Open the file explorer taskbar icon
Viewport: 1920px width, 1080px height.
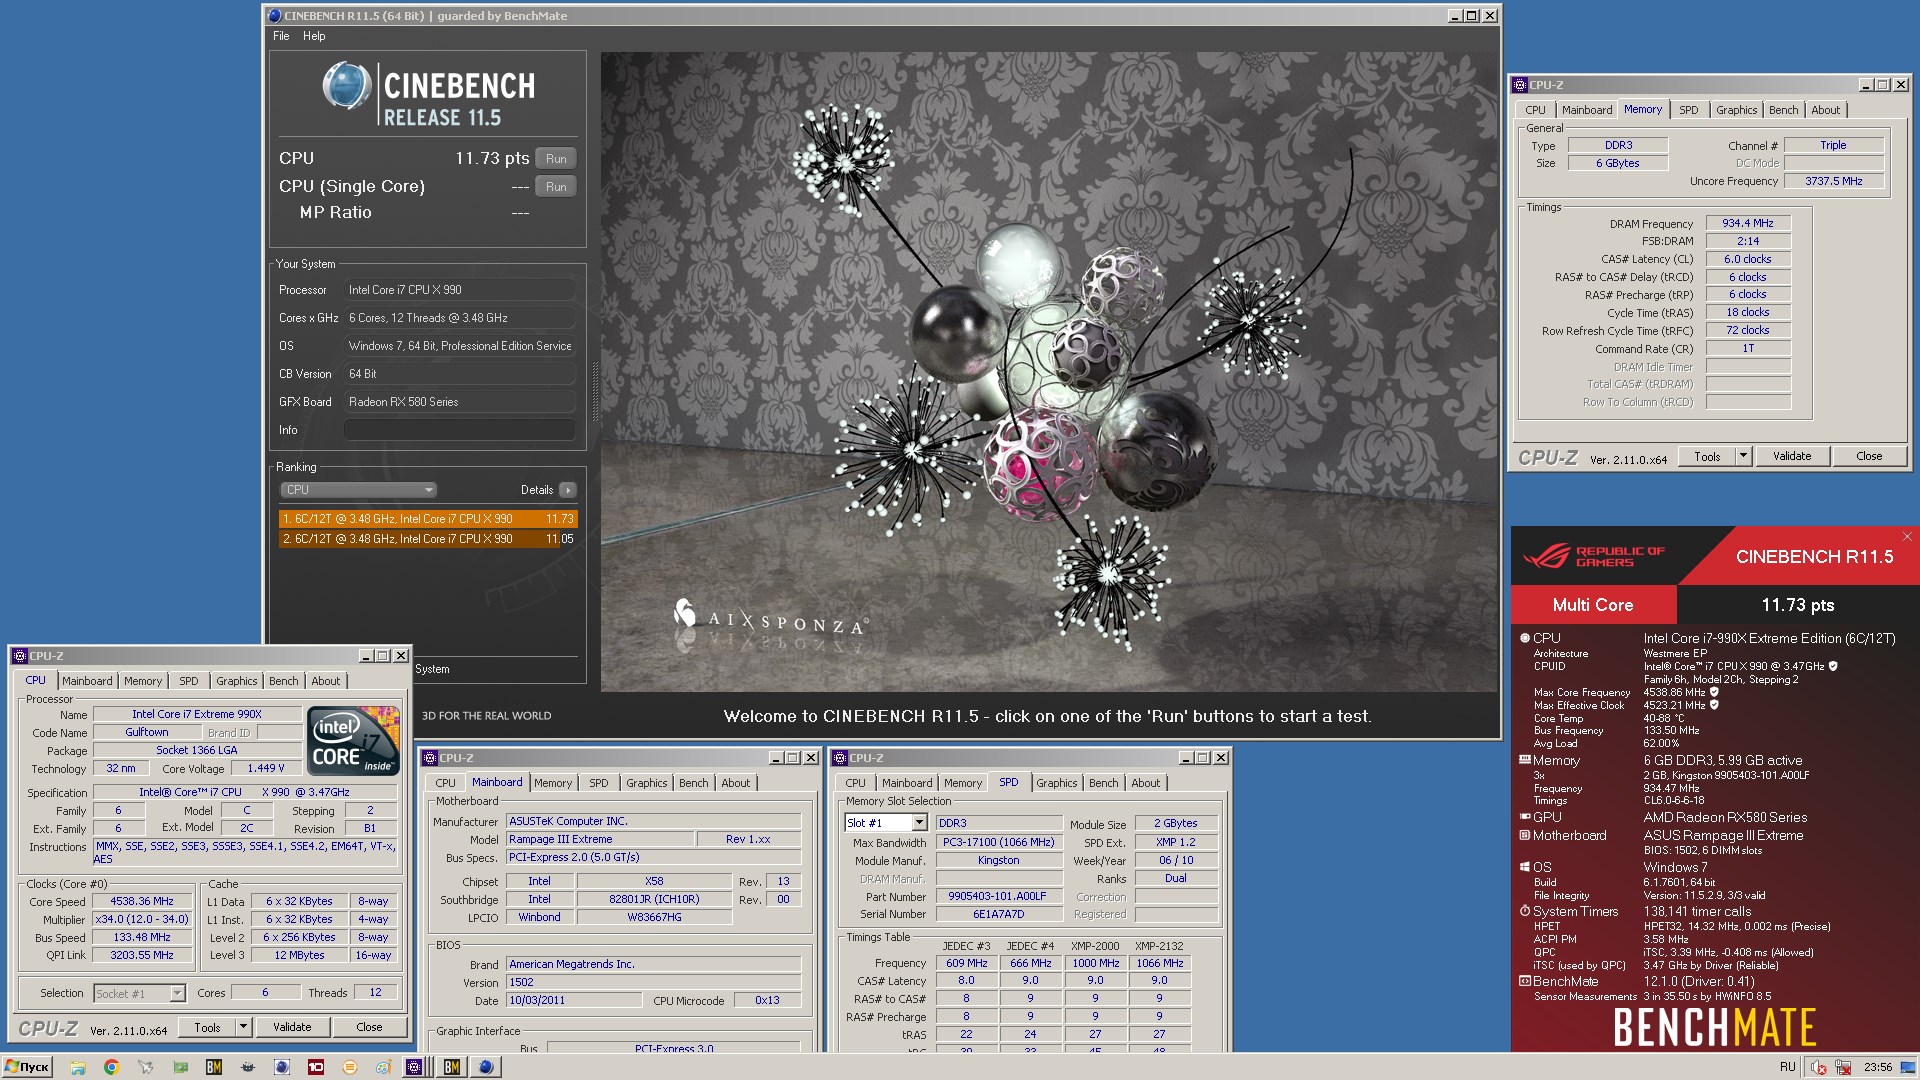[78, 1067]
